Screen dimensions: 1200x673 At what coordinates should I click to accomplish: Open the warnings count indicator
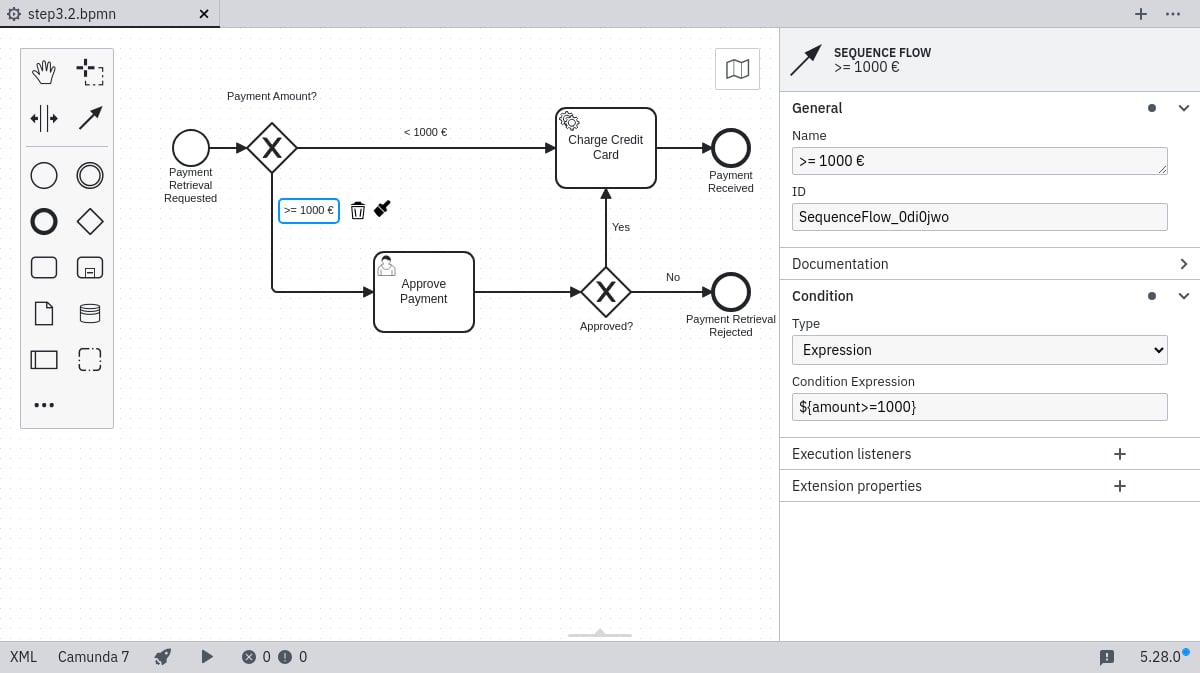(x=292, y=657)
